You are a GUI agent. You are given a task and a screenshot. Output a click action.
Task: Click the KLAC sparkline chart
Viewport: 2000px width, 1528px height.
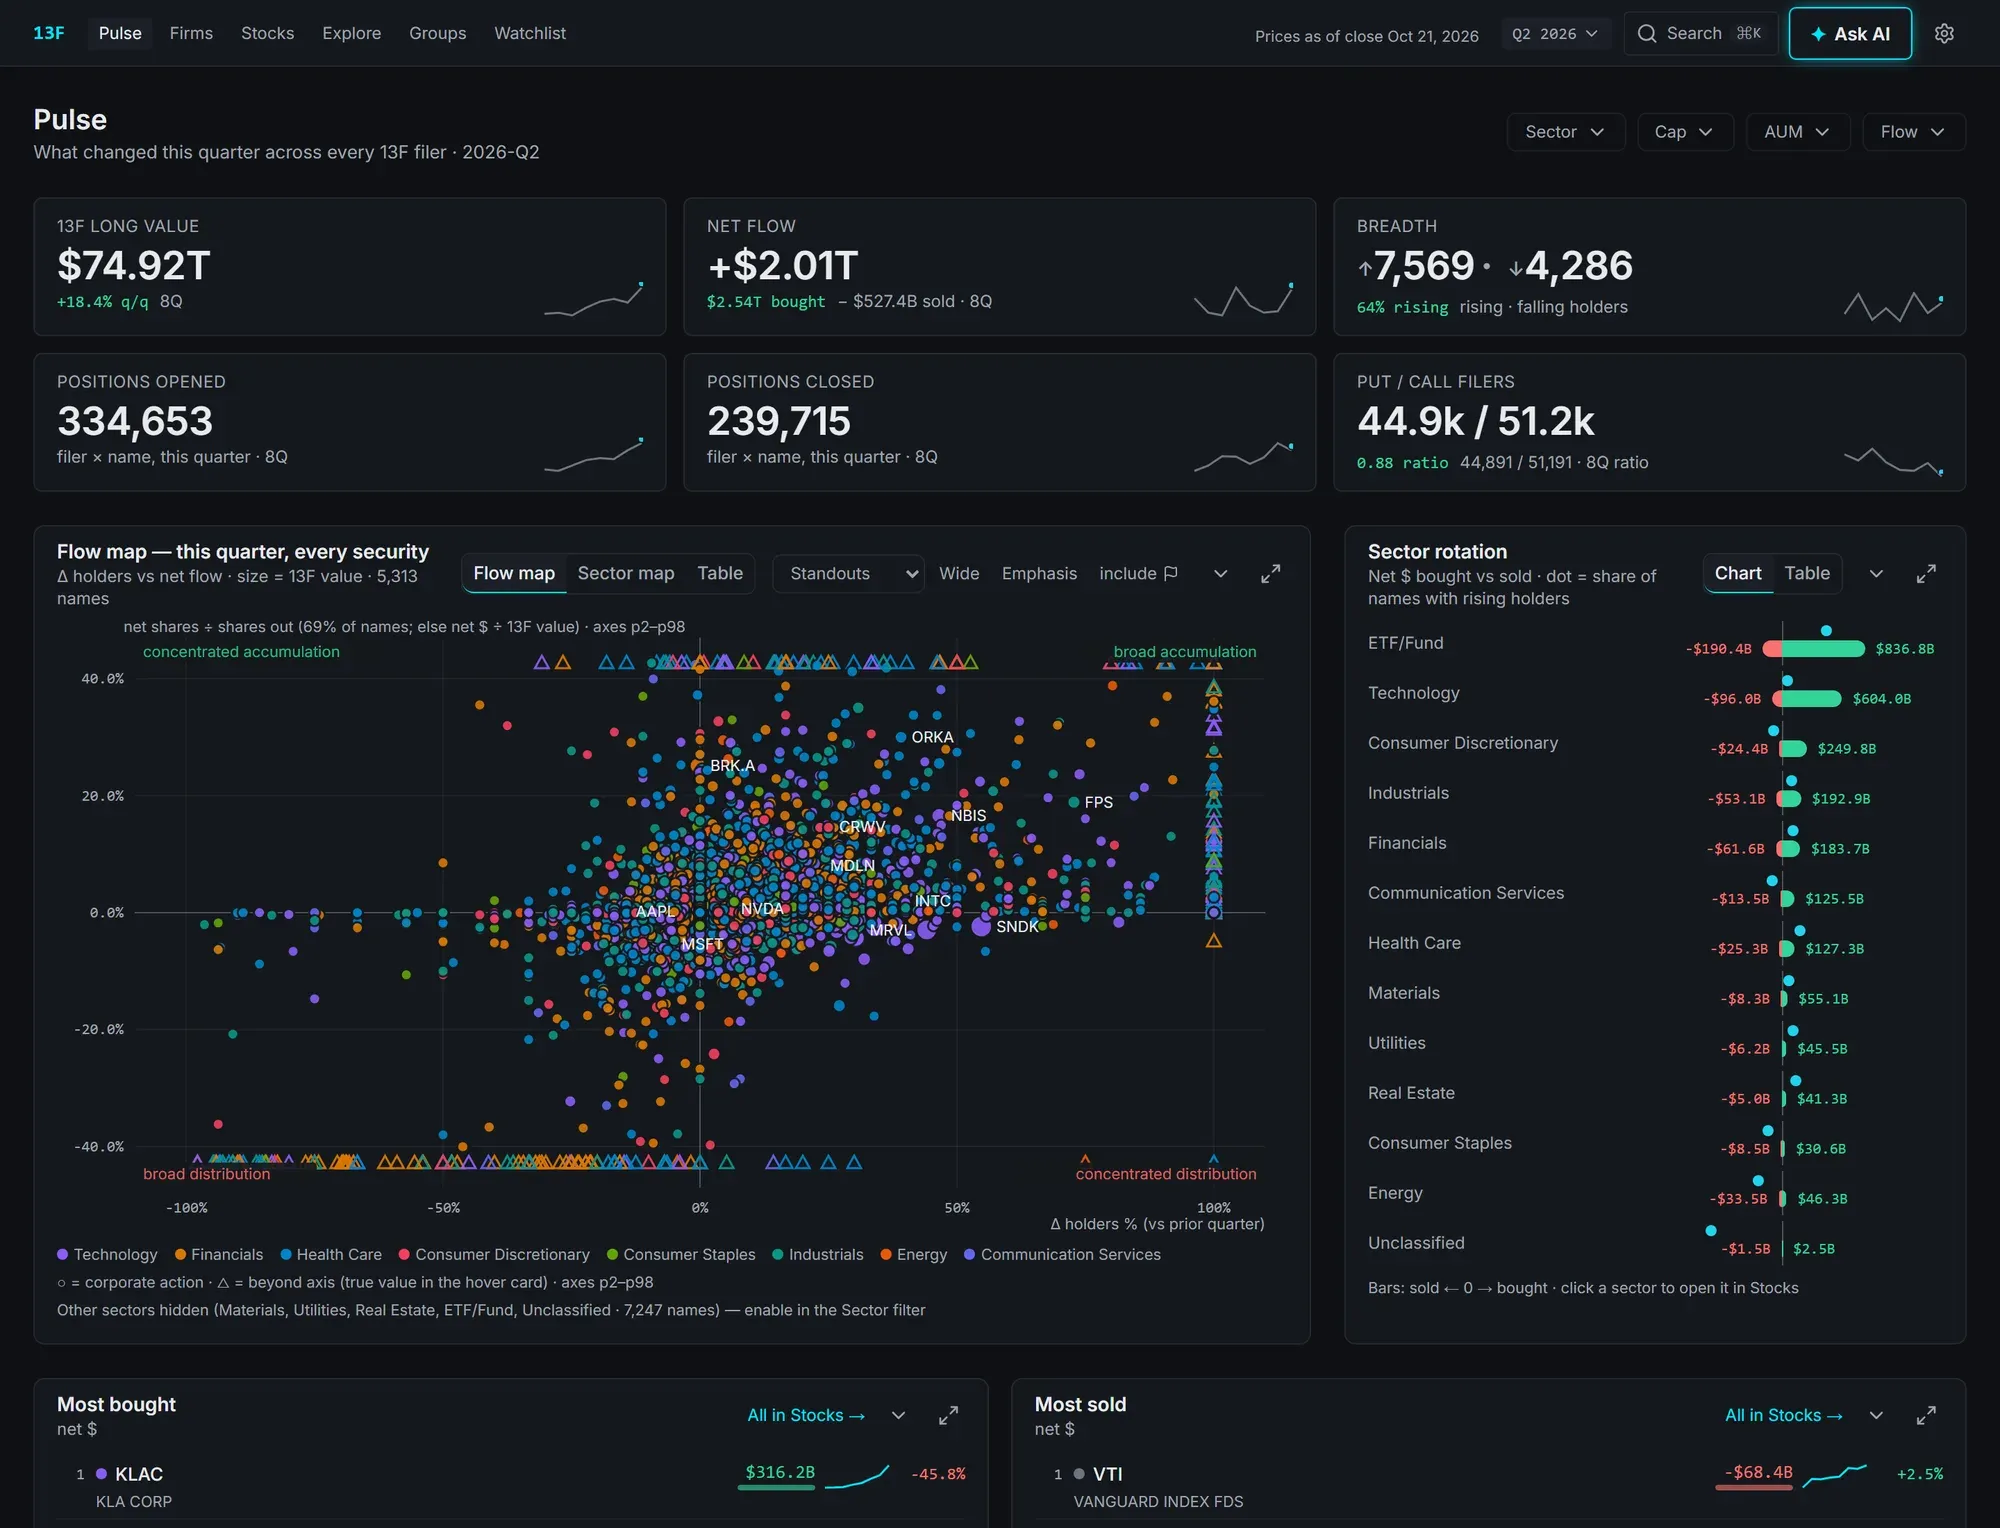857,1476
